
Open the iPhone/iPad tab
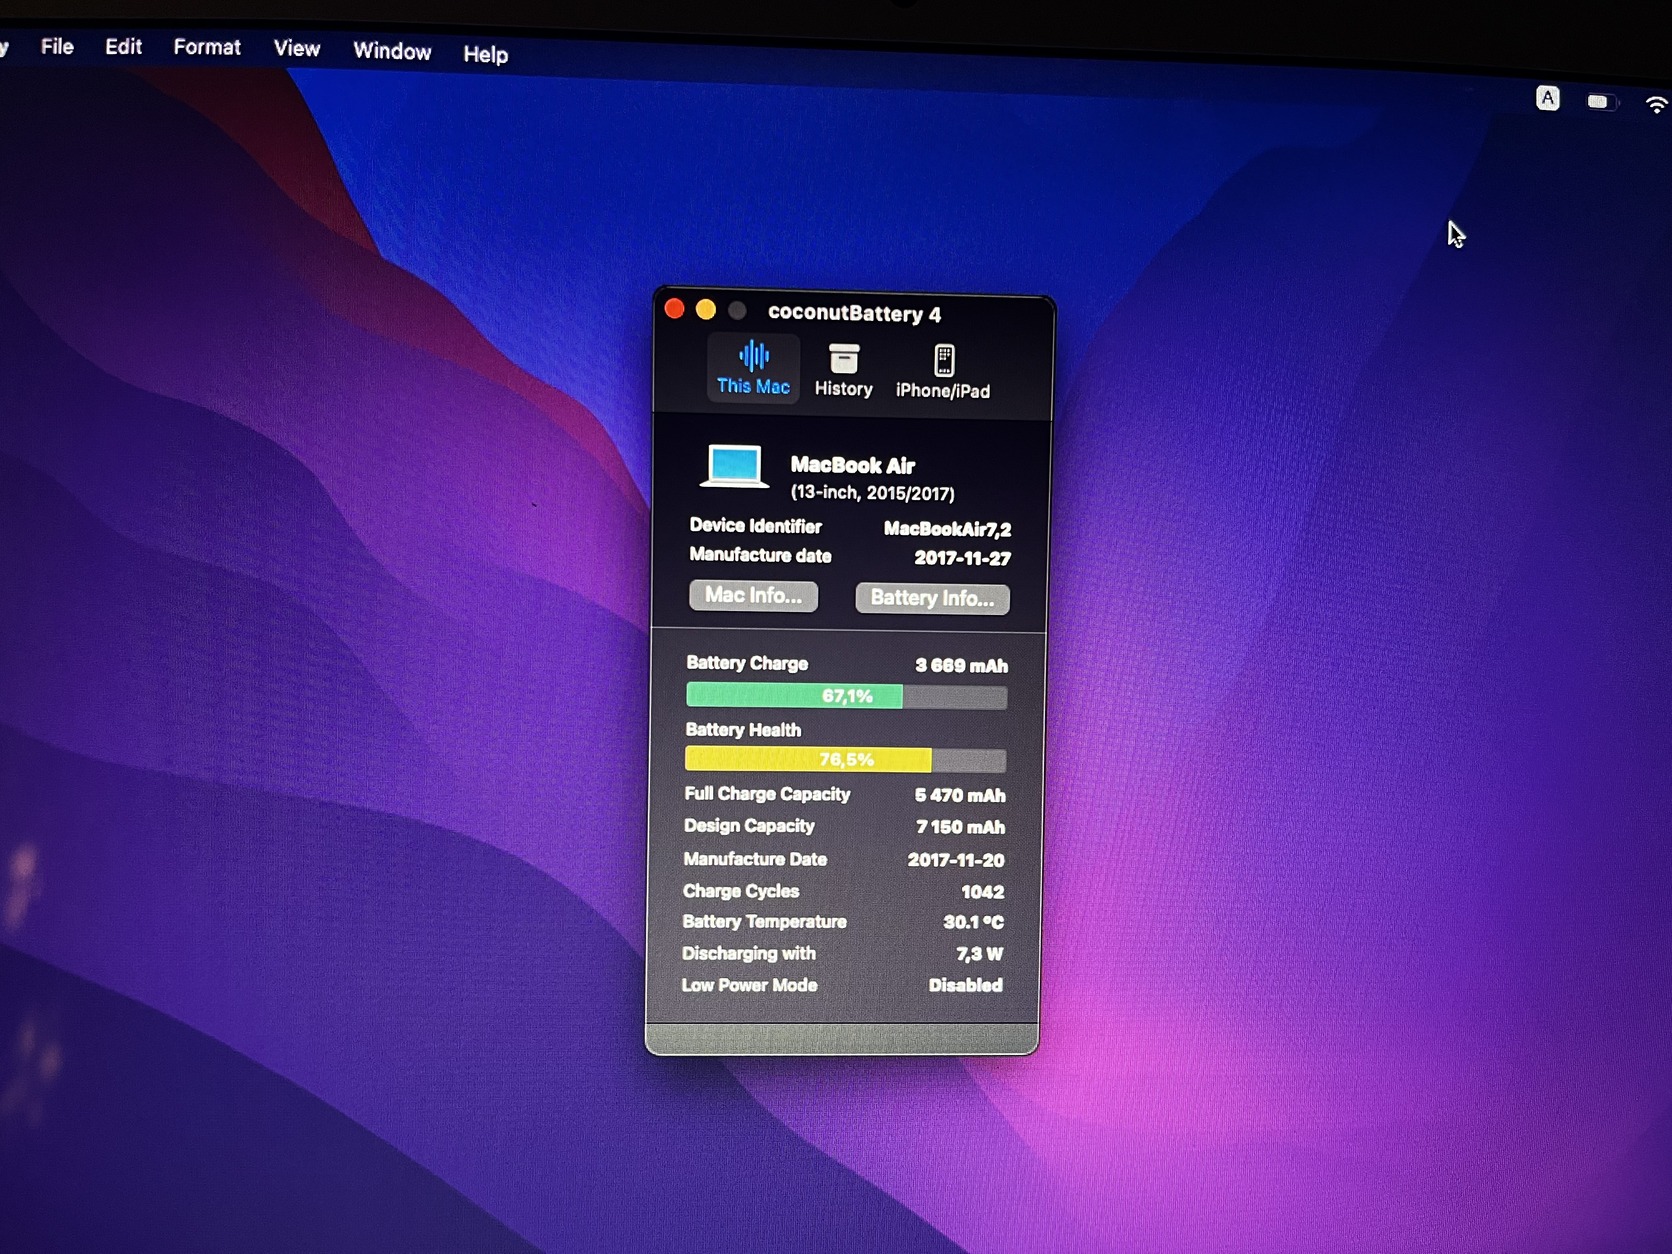point(943,372)
